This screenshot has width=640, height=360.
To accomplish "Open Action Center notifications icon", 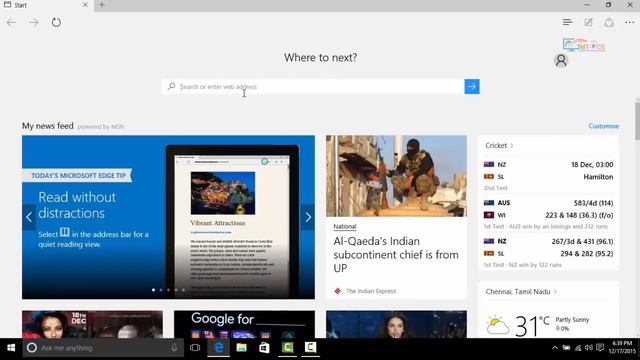I will pyautogui.click(x=600, y=348).
